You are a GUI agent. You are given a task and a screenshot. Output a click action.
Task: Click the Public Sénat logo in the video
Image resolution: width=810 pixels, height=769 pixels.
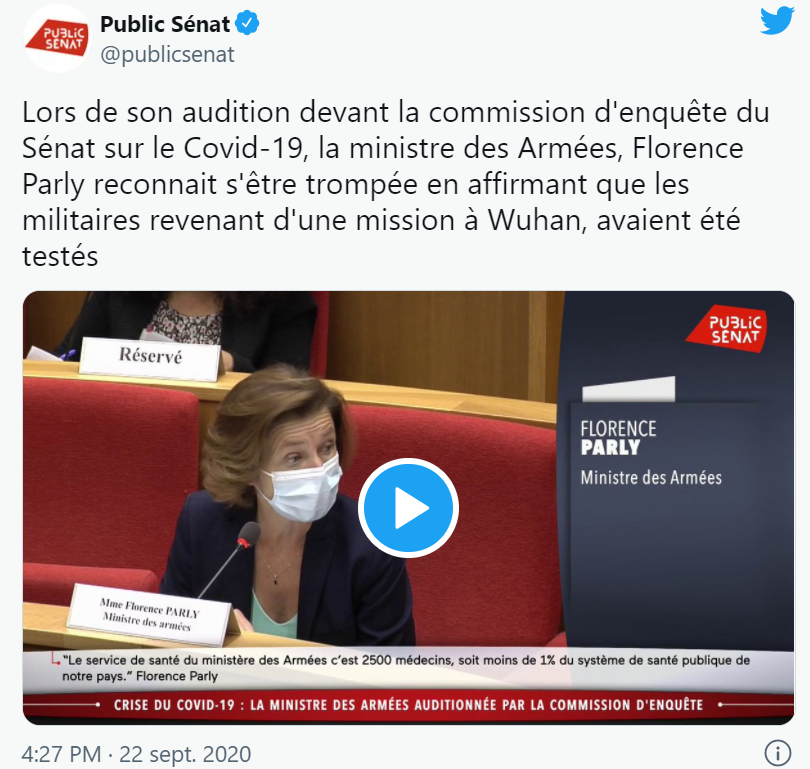[x=727, y=329]
